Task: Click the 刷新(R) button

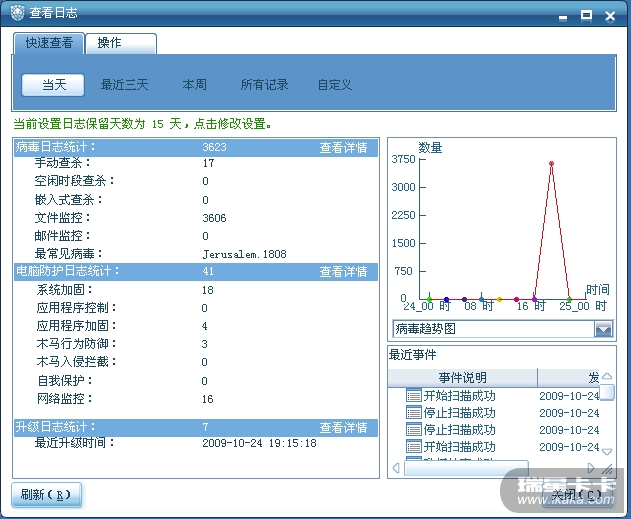Action: click(46, 494)
